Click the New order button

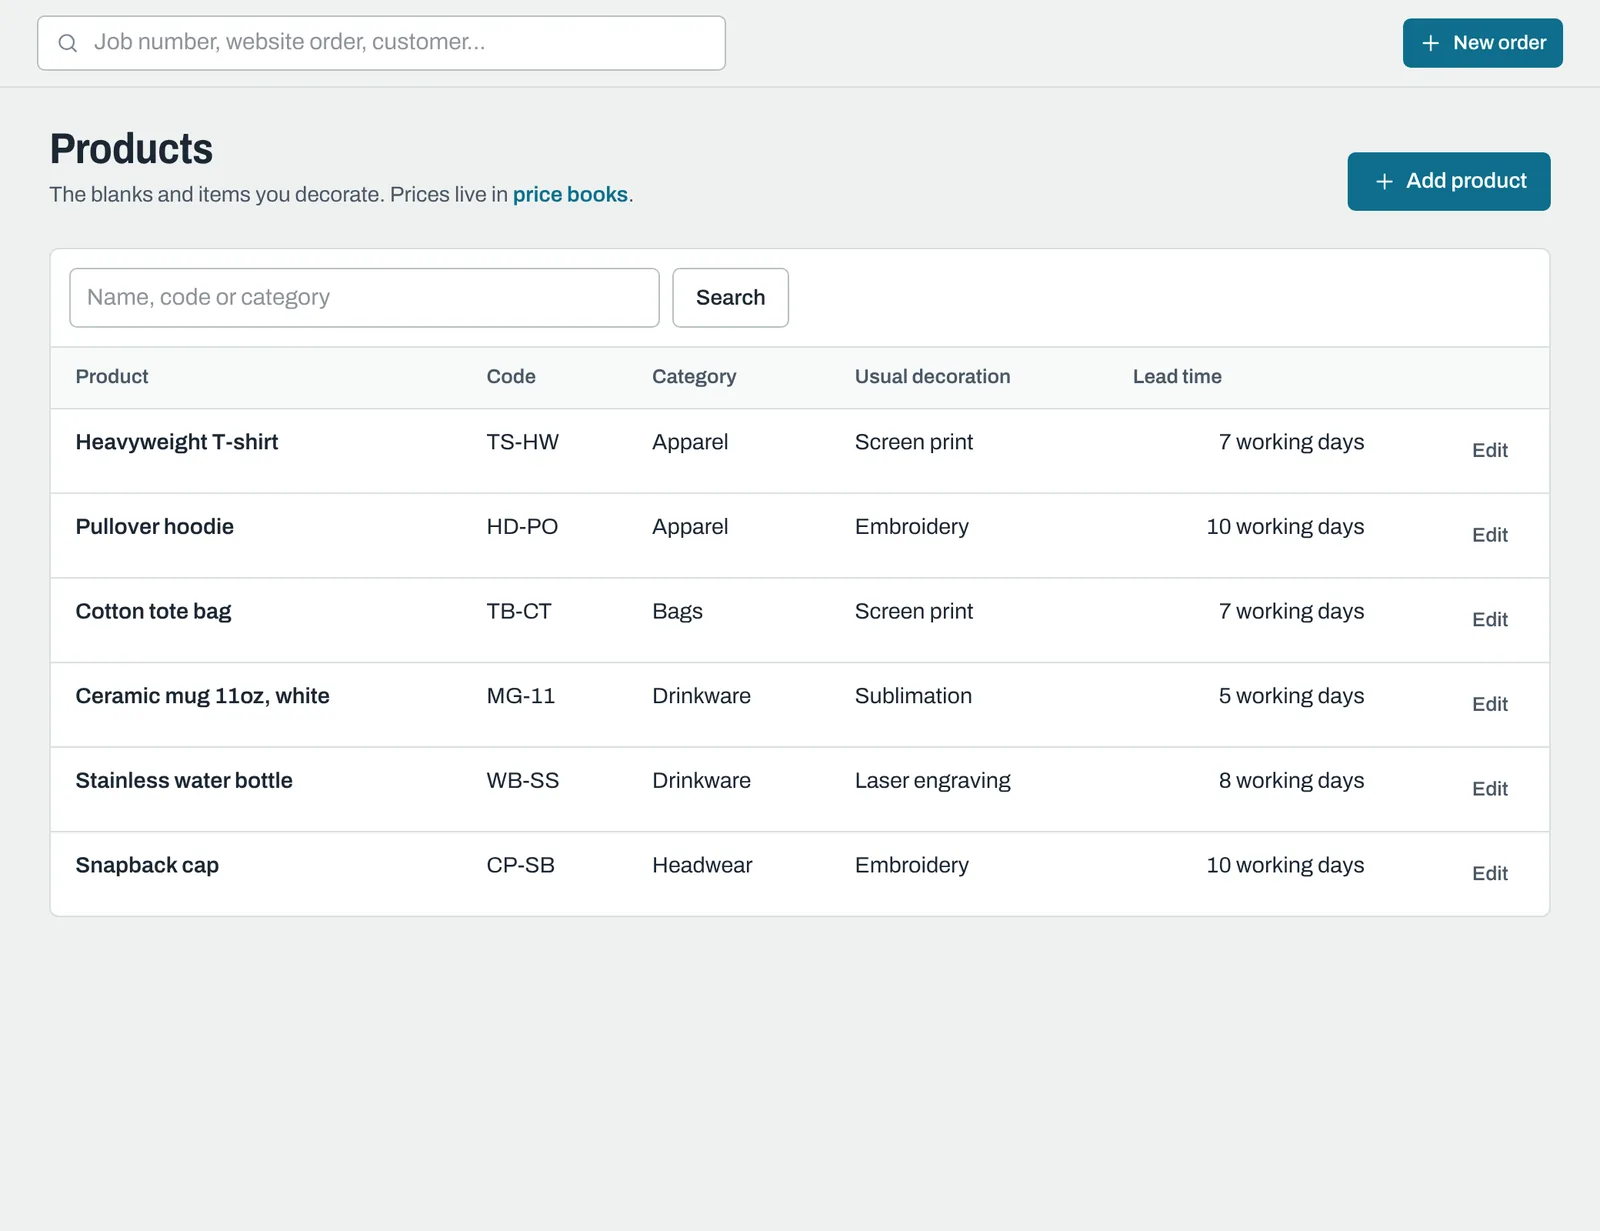1482,43
